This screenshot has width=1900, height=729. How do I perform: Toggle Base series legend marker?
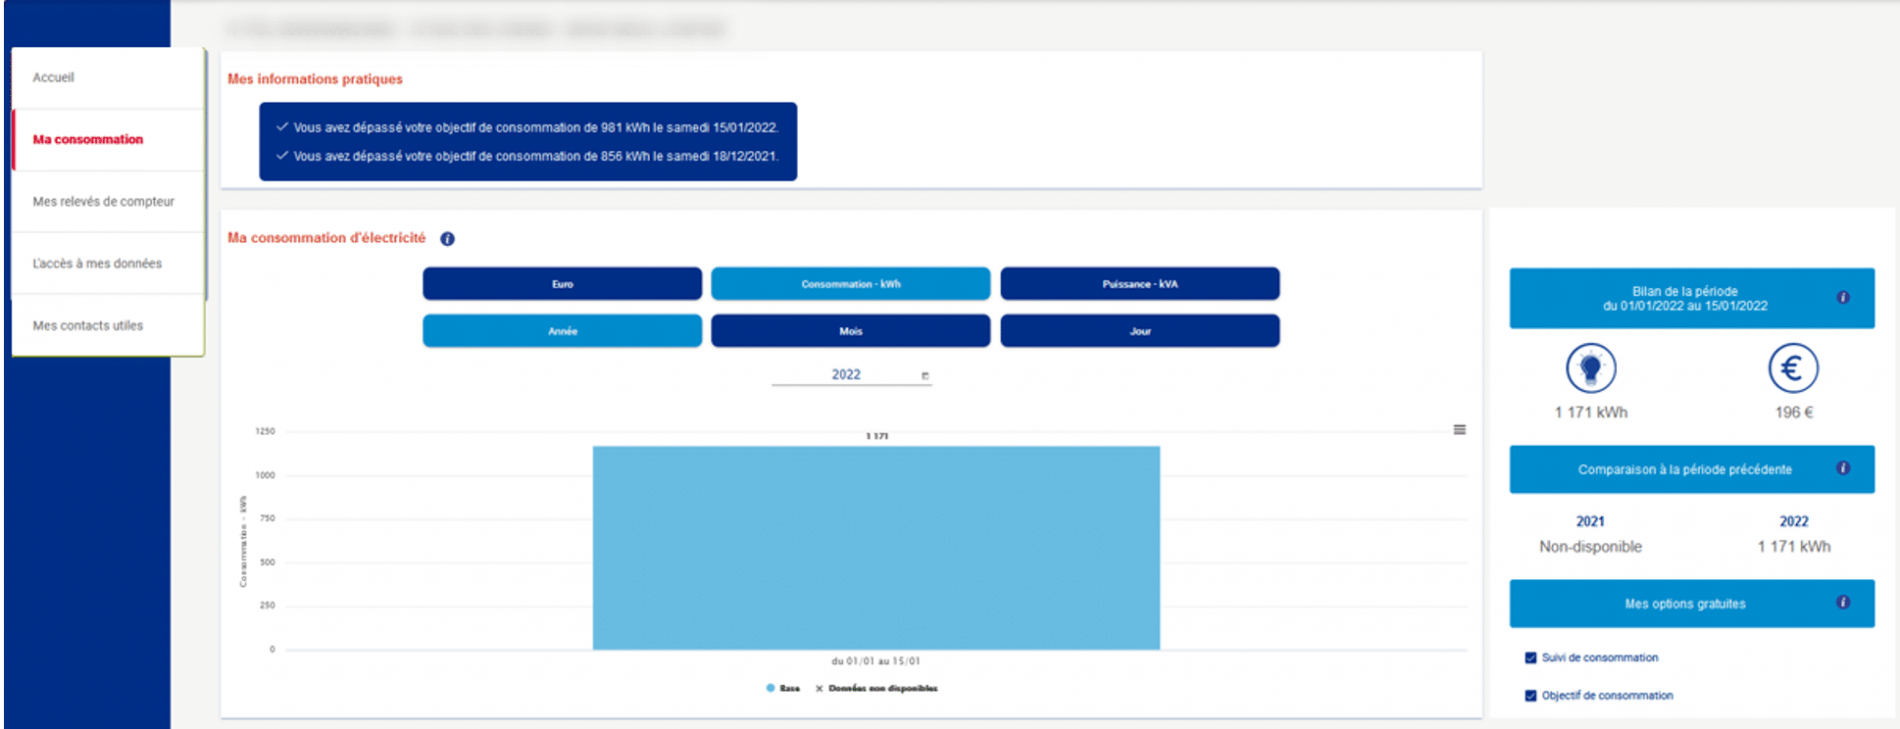771,688
